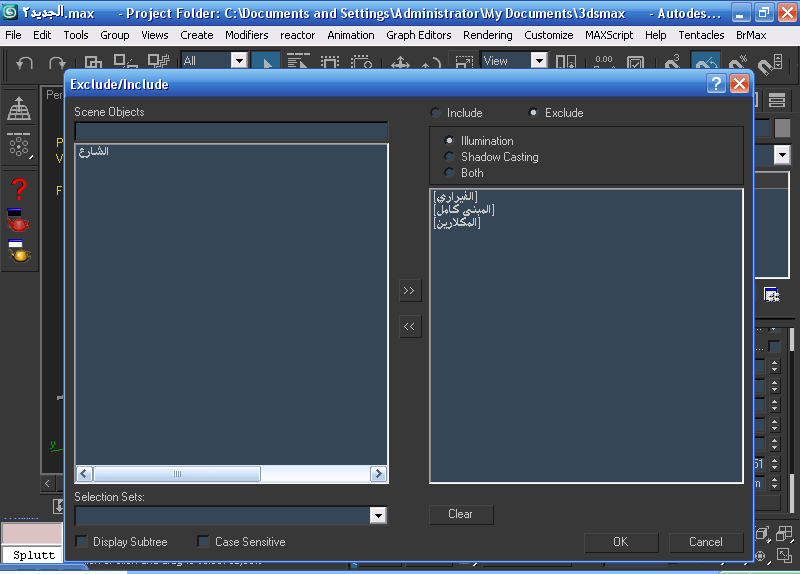Move object right with >> button
This screenshot has width=800, height=574.
[x=410, y=290]
